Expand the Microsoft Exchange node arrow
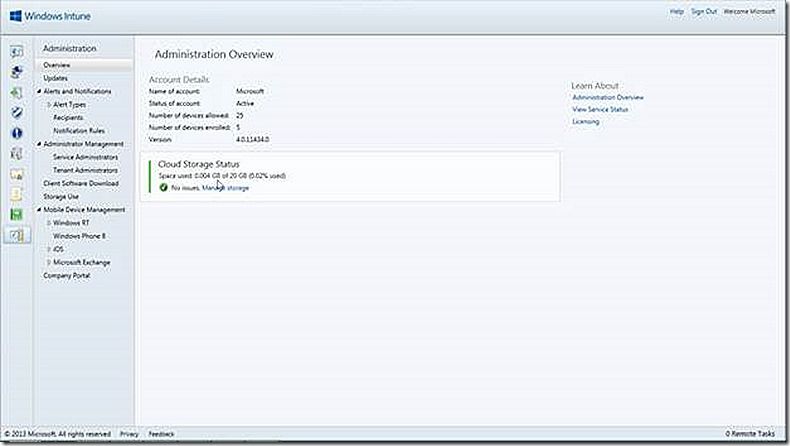Viewport: 790px width, 446px height. click(49, 262)
